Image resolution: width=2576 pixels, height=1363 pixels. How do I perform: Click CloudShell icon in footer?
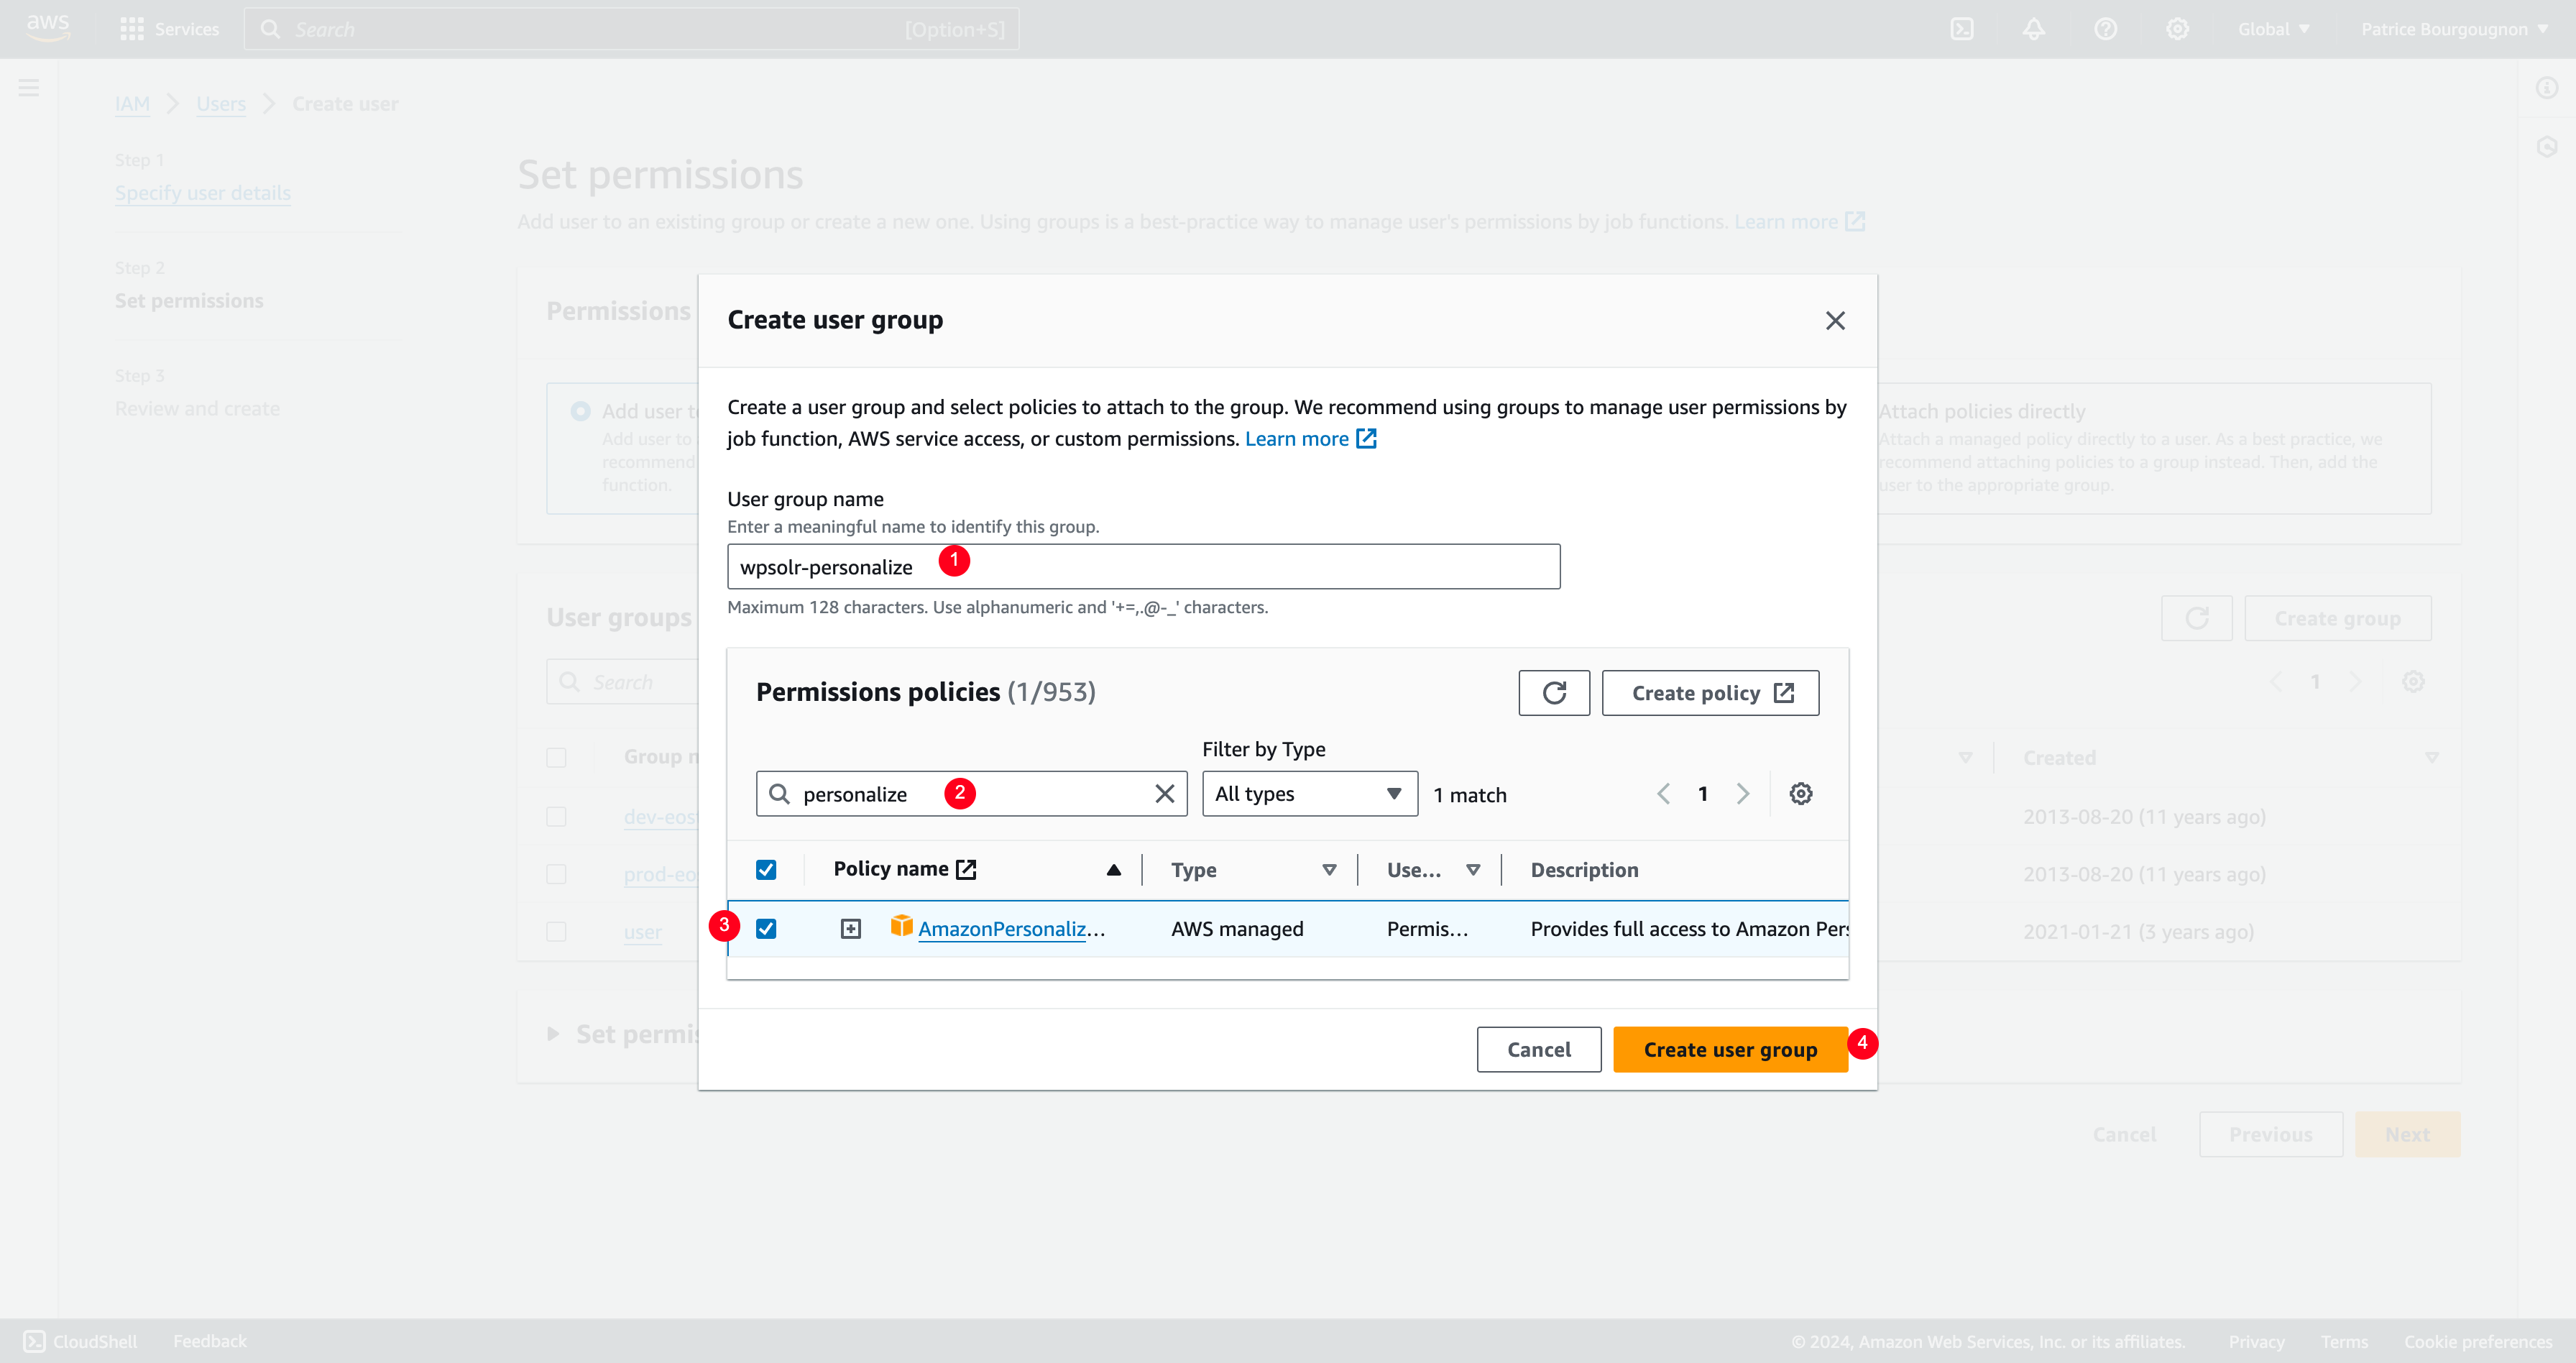pyautogui.click(x=34, y=1341)
